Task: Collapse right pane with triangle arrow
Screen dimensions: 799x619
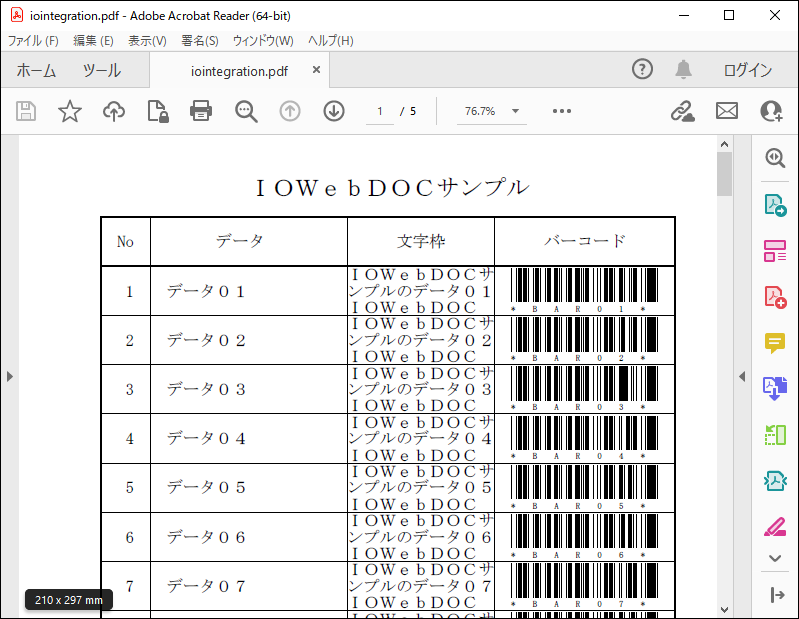Action: pos(742,376)
